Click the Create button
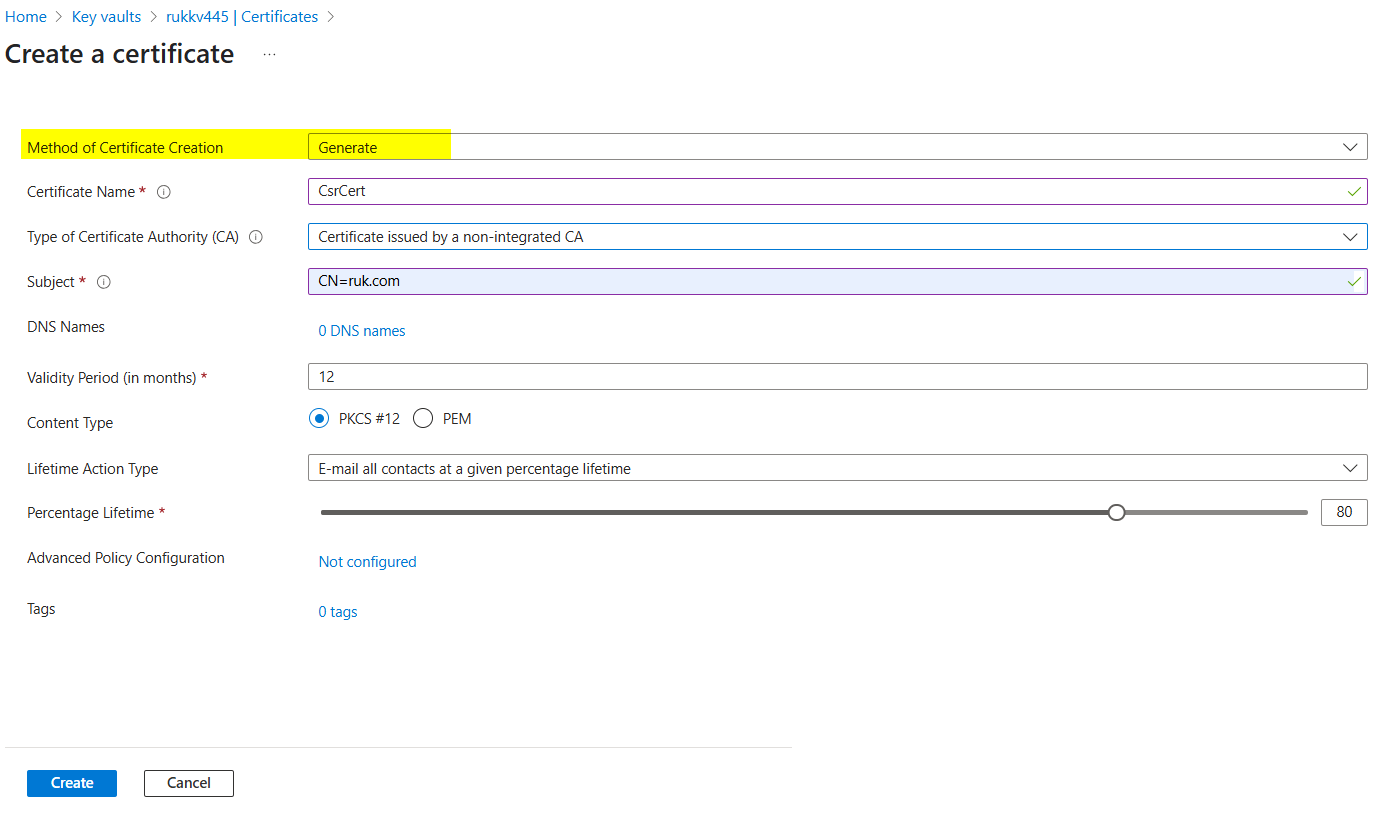The width and height of the screenshot is (1382, 819). pos(72,783)
